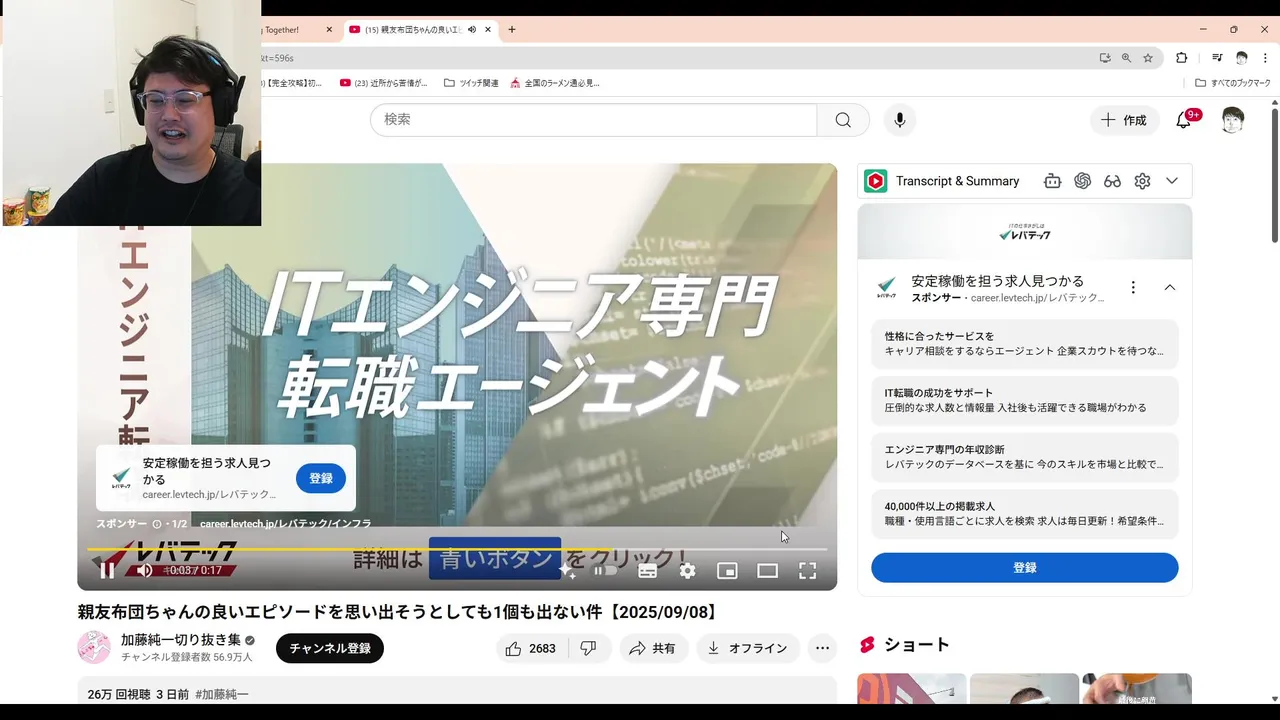
Task: Click the glasses icon in Transcript & Summary
Action: pos(1112,181)
